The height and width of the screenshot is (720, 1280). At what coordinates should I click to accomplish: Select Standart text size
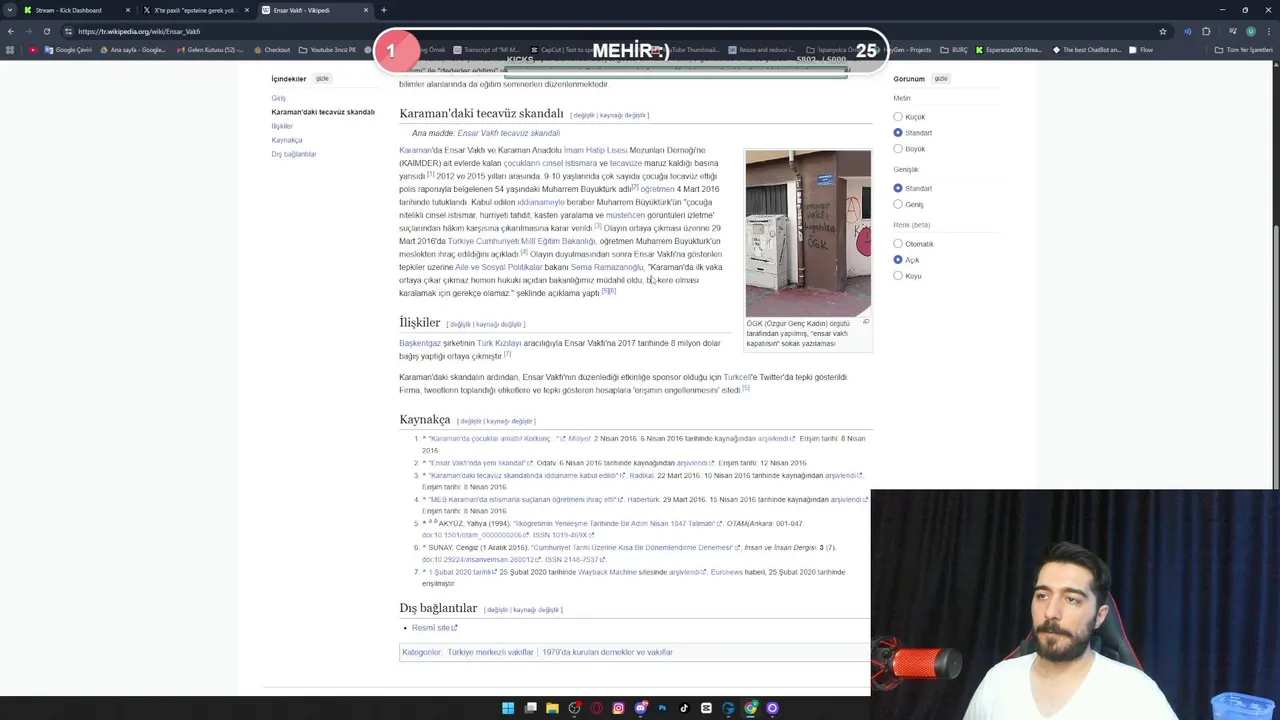click(898, 133)
